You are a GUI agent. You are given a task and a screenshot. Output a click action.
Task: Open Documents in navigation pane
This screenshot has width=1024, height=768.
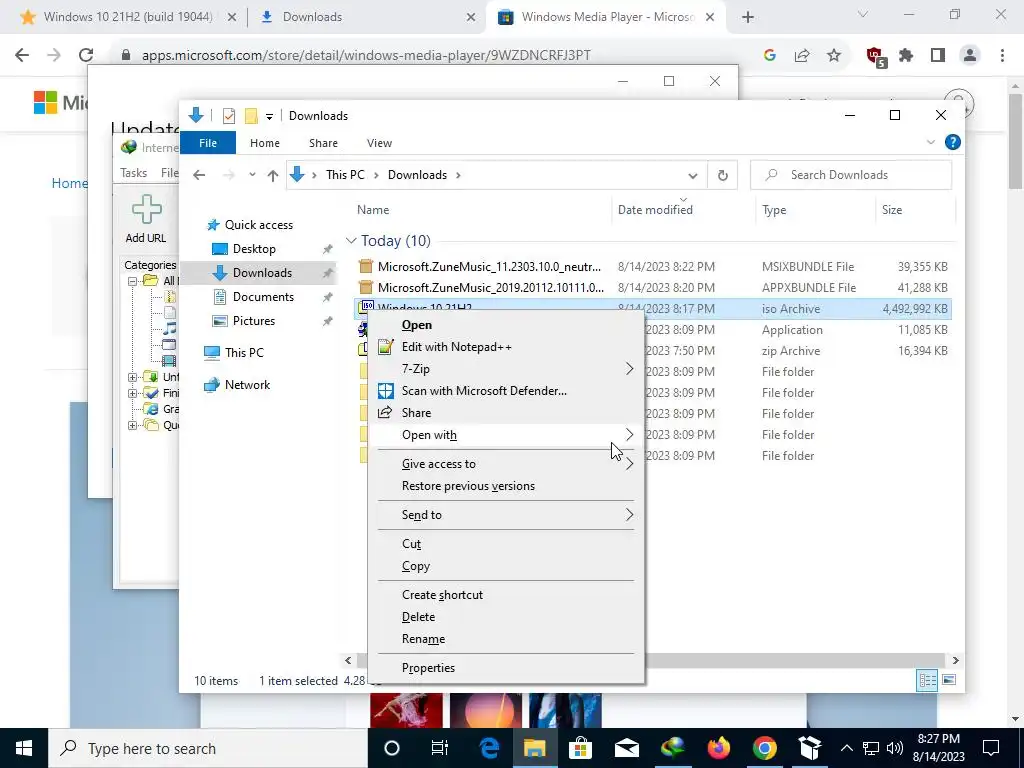click(x=263, y=296)
